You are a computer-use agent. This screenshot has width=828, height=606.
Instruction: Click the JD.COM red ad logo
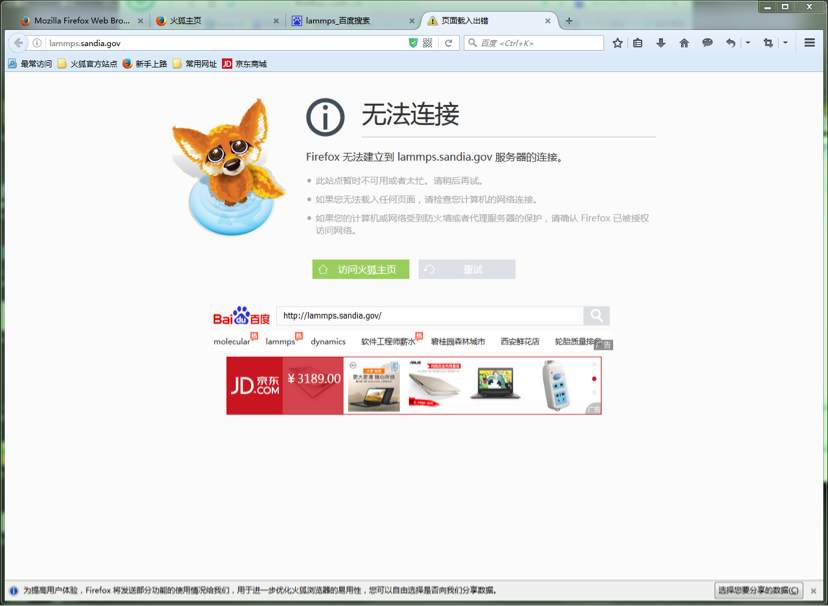tap(255, 385)
